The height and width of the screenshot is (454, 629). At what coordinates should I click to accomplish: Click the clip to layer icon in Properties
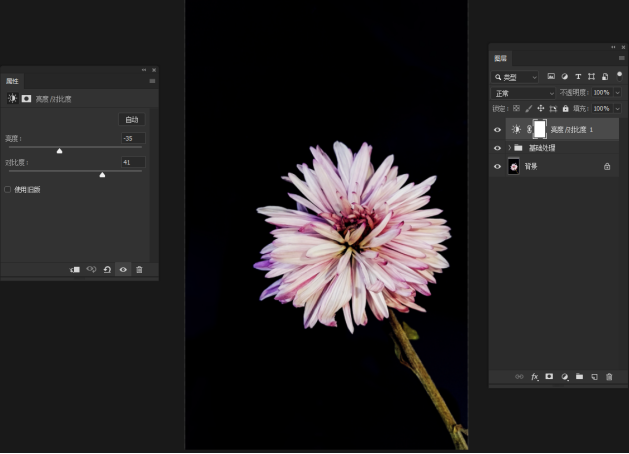(x=75, y=270)
